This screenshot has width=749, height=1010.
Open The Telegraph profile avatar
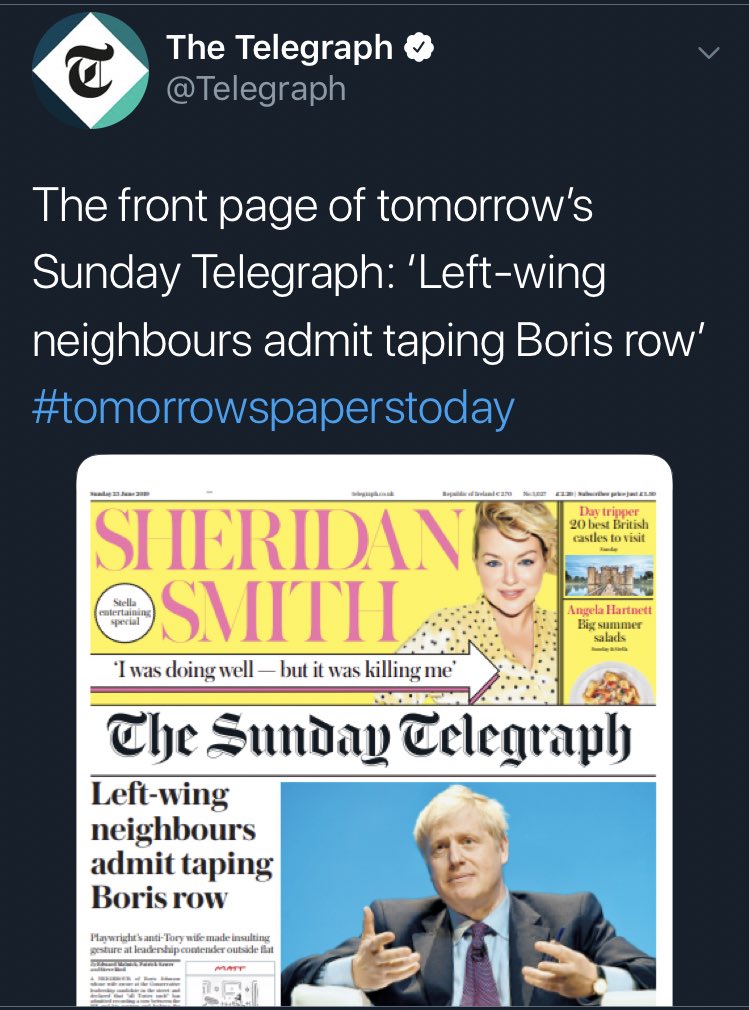pos(90,70)
